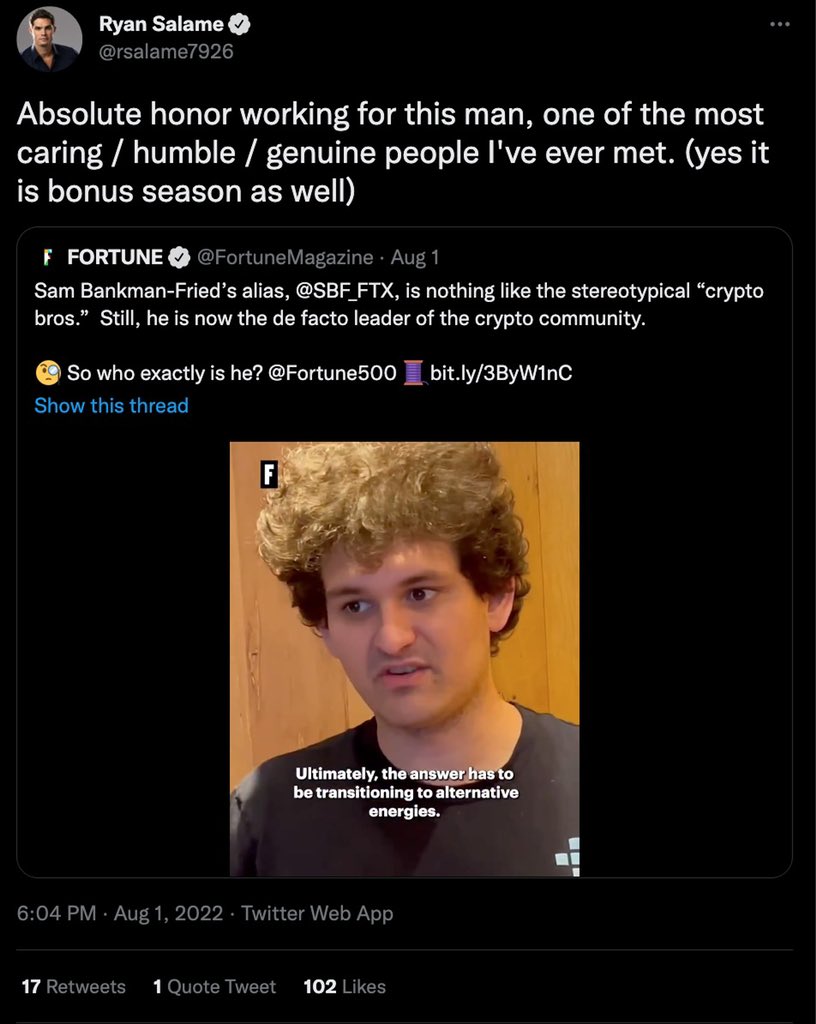The width and height of the screenshot is (816, 1024).
Task: Open the 102 Likes list
Action: tap(344, 986)
